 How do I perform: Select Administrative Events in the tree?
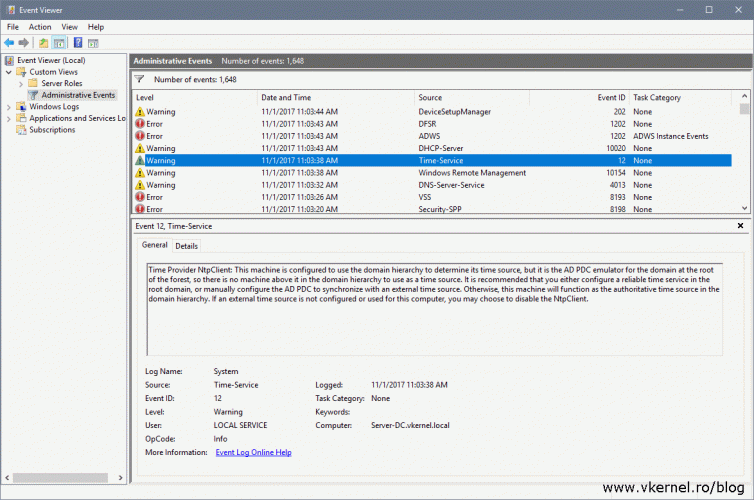[x=78, y=95]
